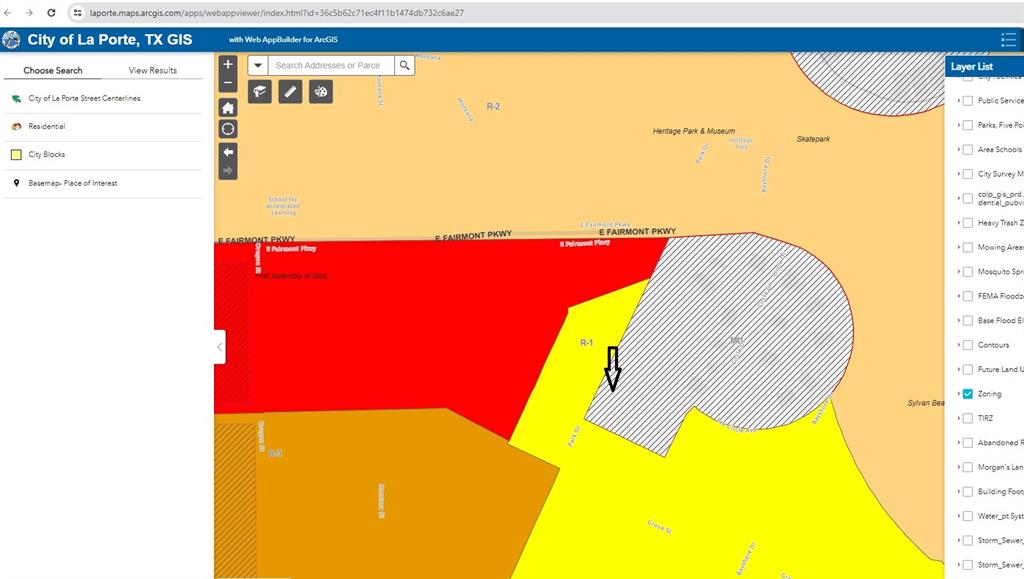Toggle the layer list icon in header

click(1008, 40)
